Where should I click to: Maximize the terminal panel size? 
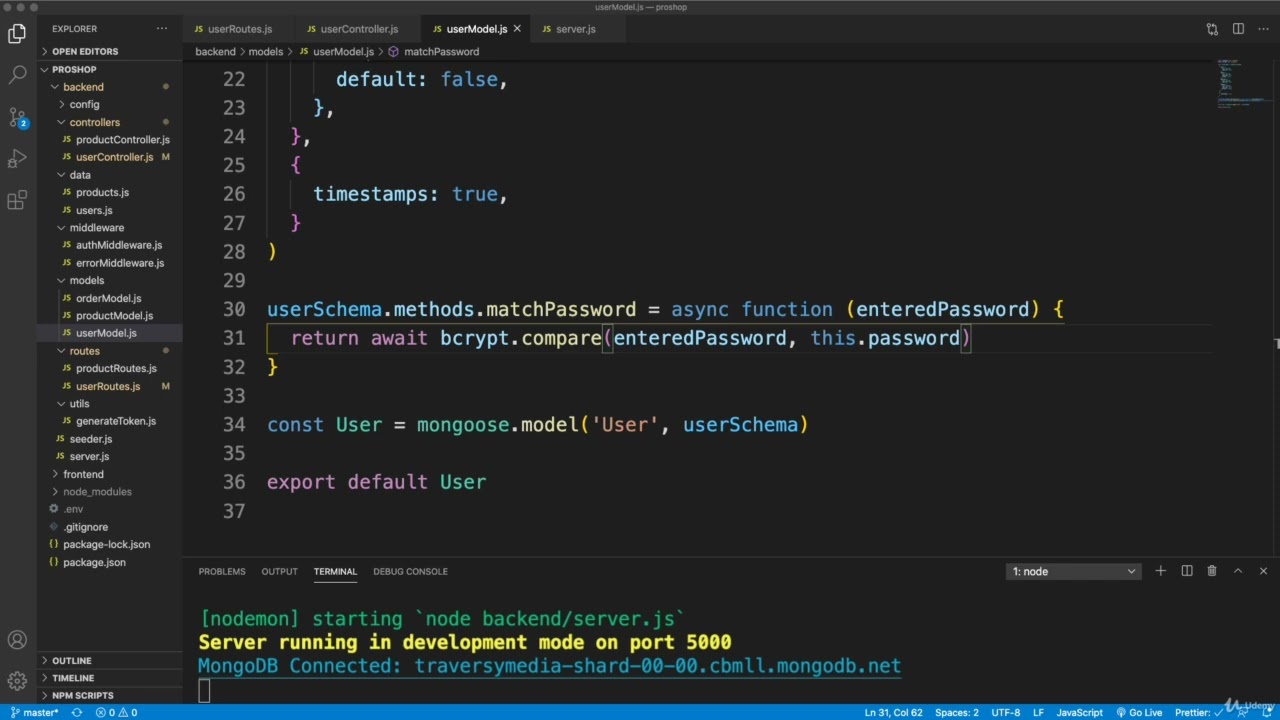pos(1238,571)
